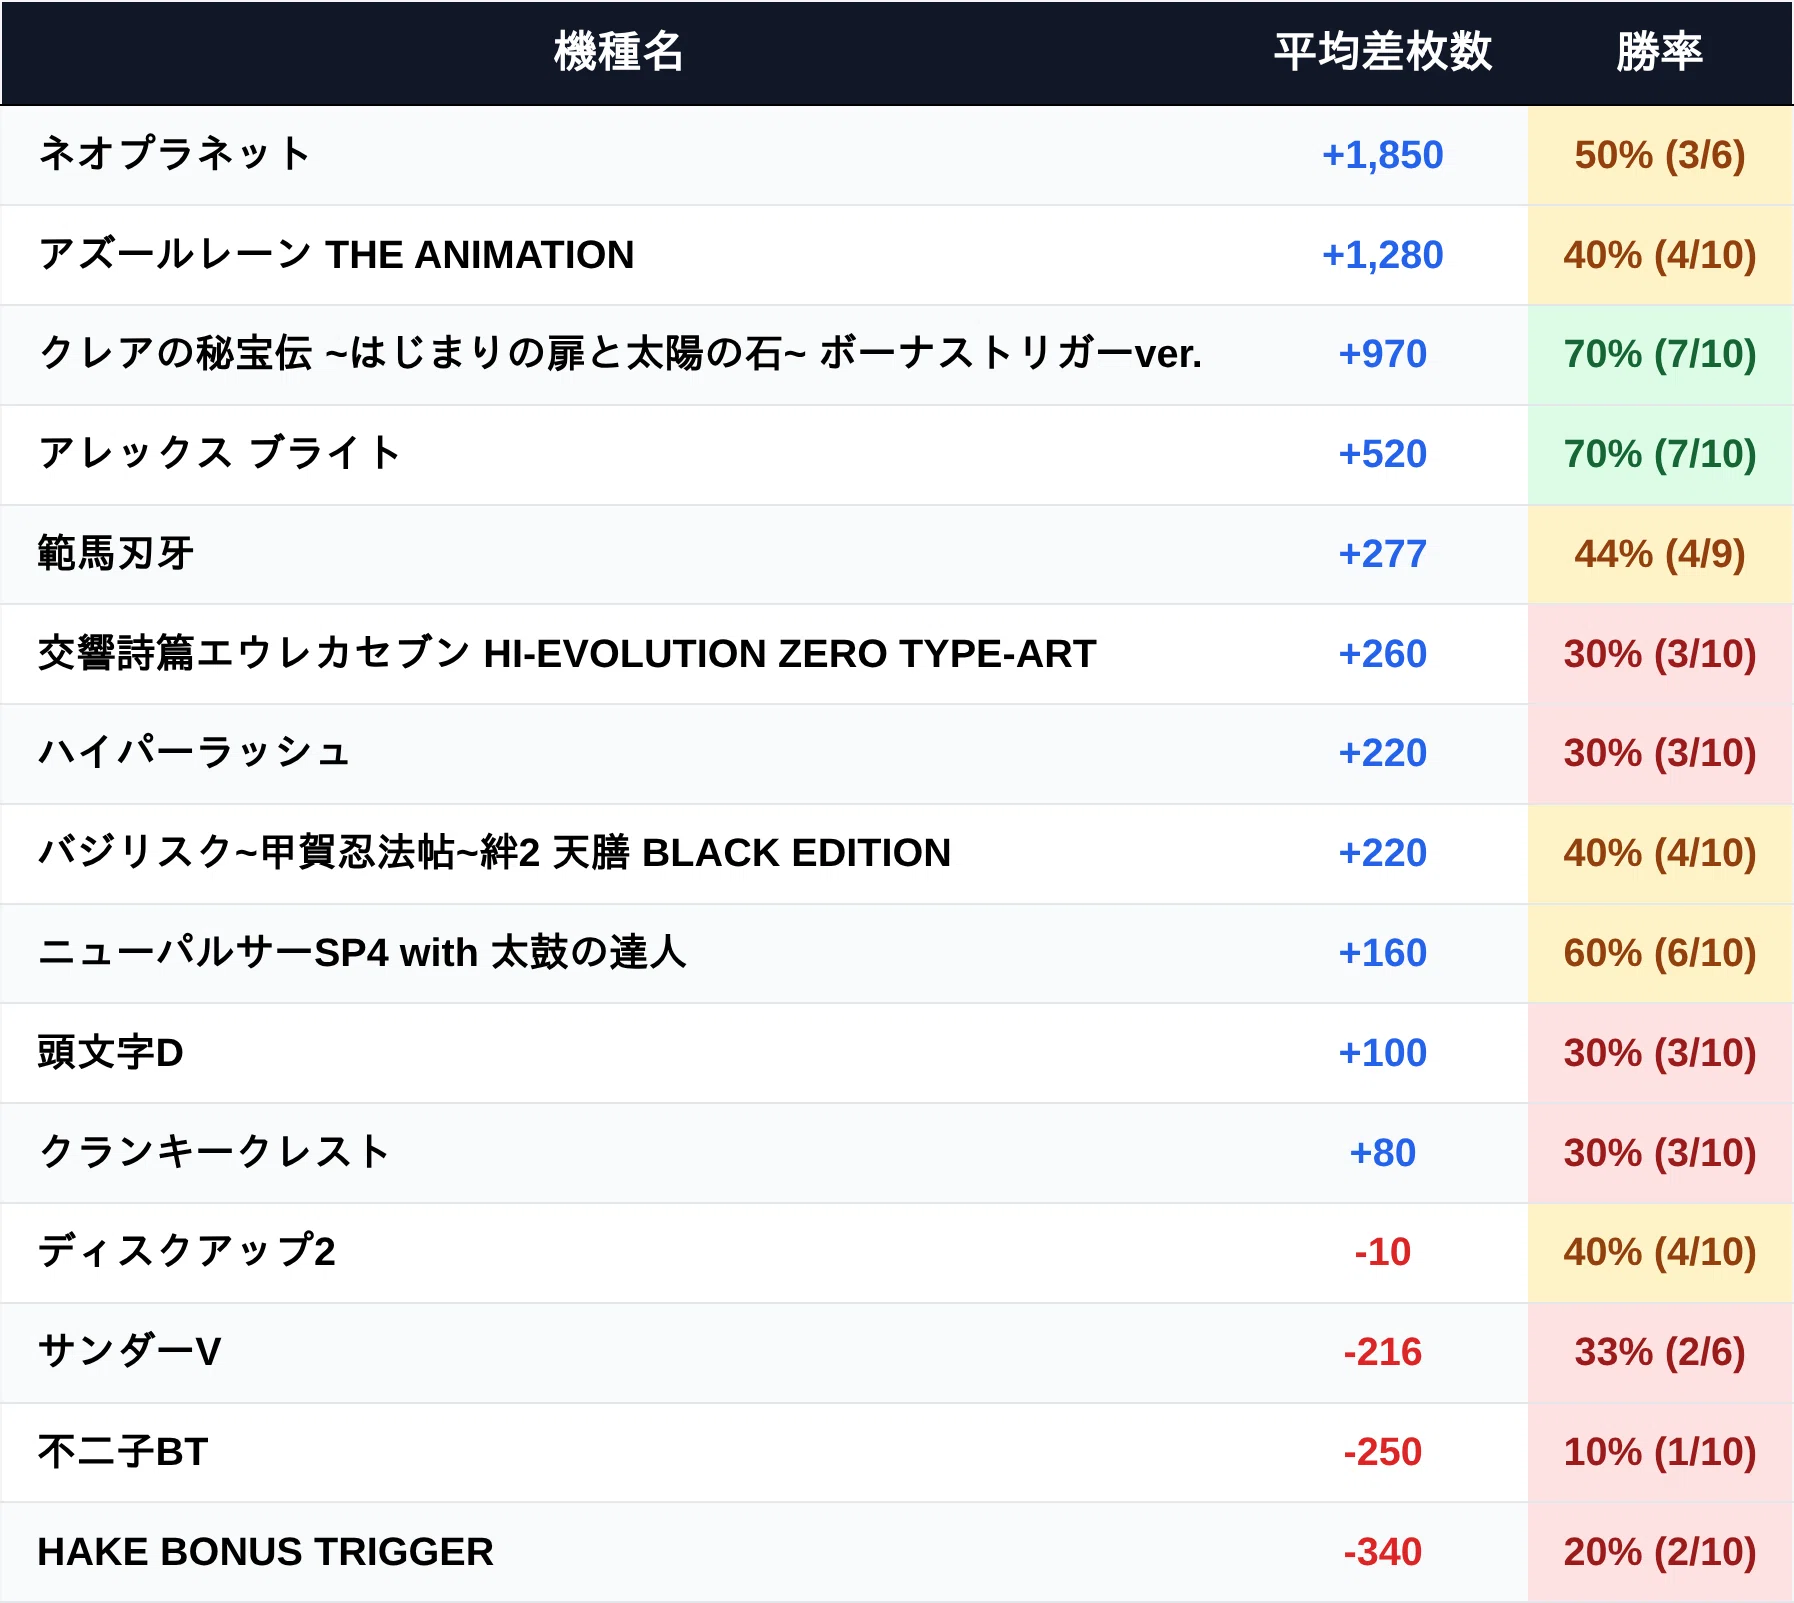Image resolution: width=1794 pixels, height=1603 pixels.
Task: Select バジリスク~甲賀忍法帖~絆2 天膳 BLACK EDITION name
Action: point(494,853)
